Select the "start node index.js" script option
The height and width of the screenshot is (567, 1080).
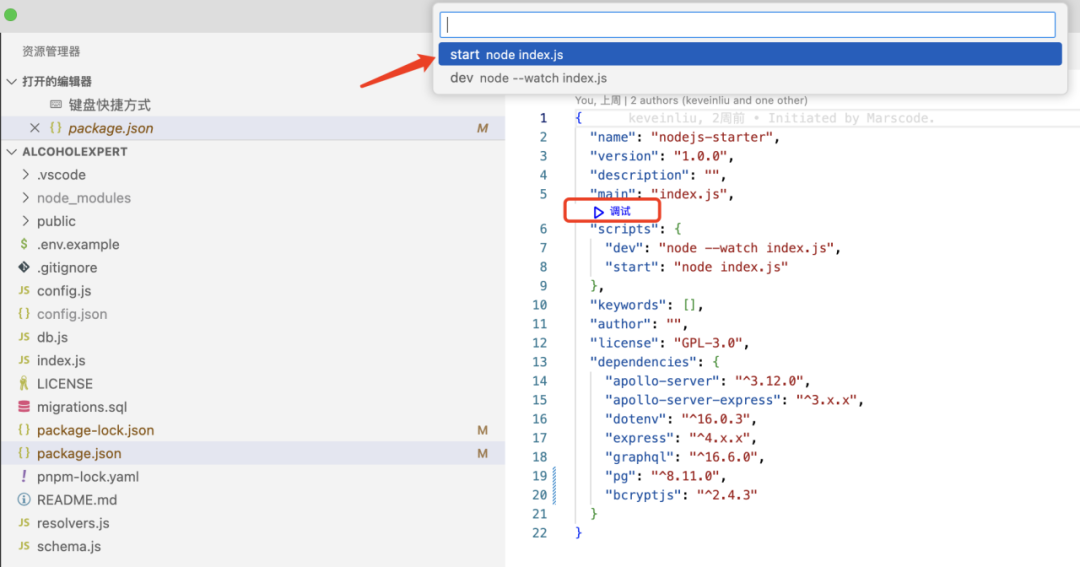pyautogui.click(x=748, y=54)
